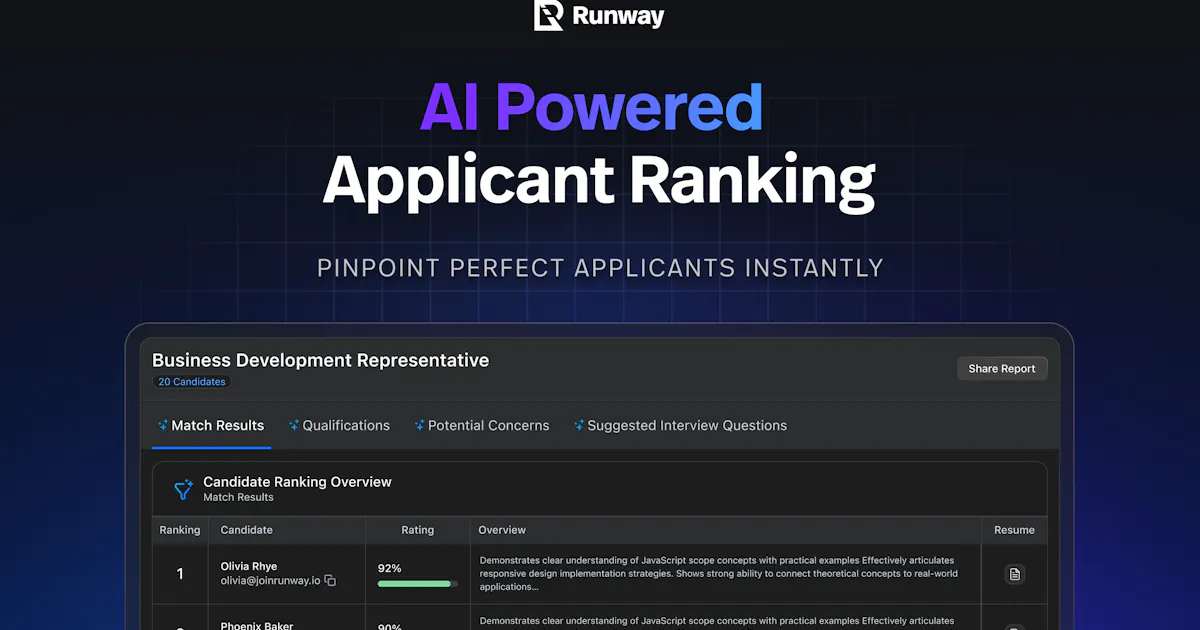The image size is (1200, 630).
Task: Open the Potential Concerns tab
Action: [482, 426]
